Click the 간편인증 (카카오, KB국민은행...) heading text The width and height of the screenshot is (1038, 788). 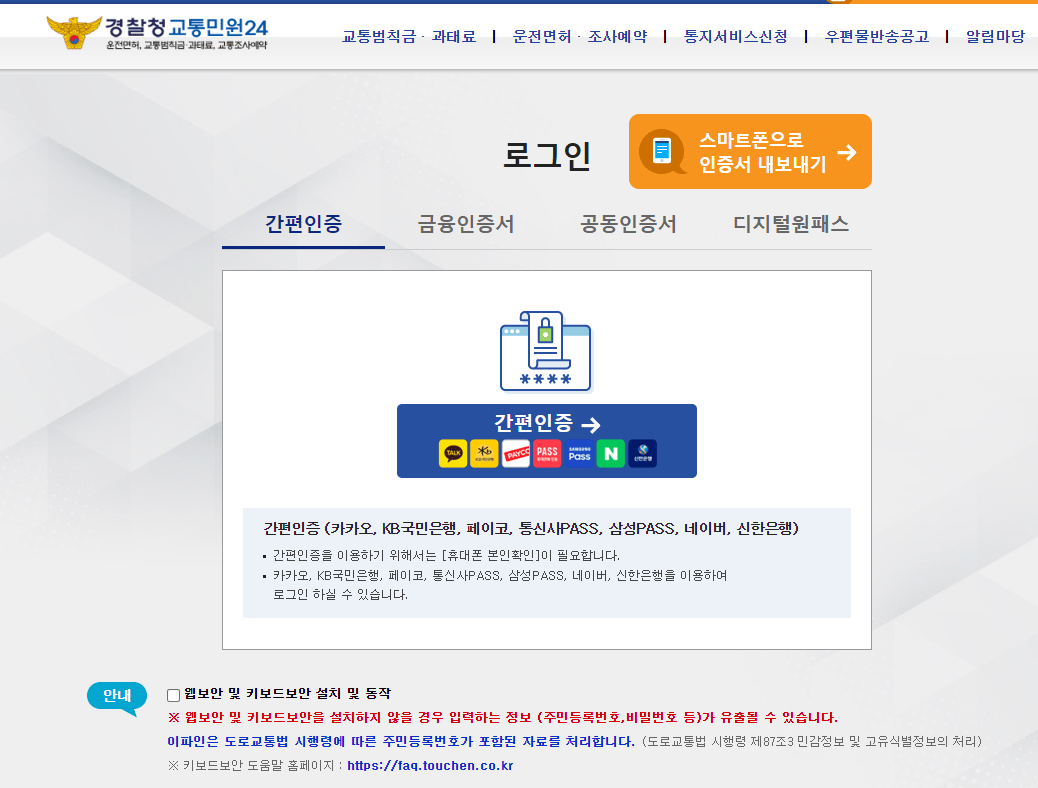(x=531, y=528)
